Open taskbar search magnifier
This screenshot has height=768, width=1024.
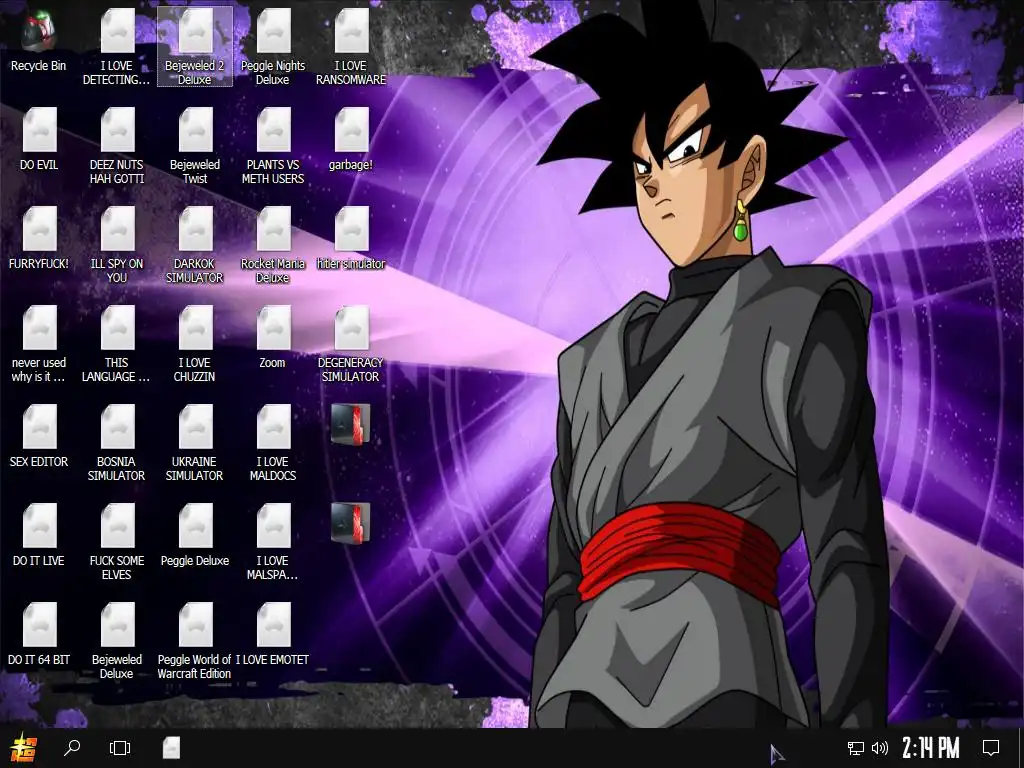pyautogui.click(x=72, y=748)
